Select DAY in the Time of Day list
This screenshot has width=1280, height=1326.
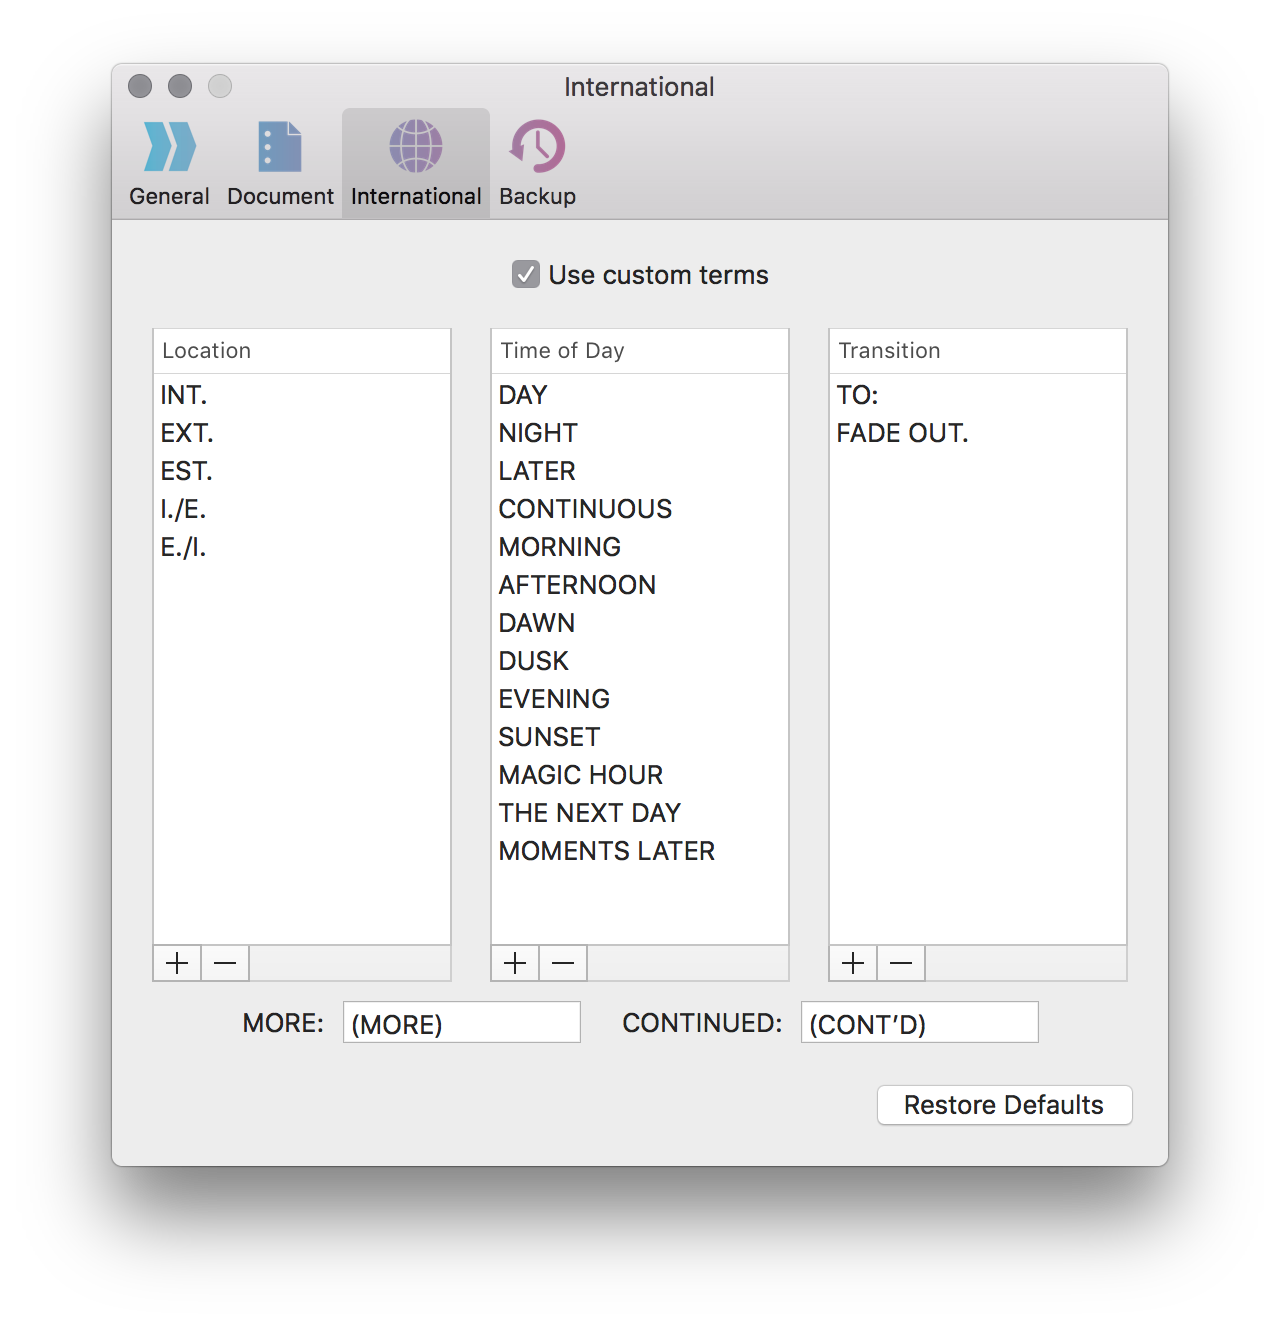pyautogui.click(x=522, y=395)
